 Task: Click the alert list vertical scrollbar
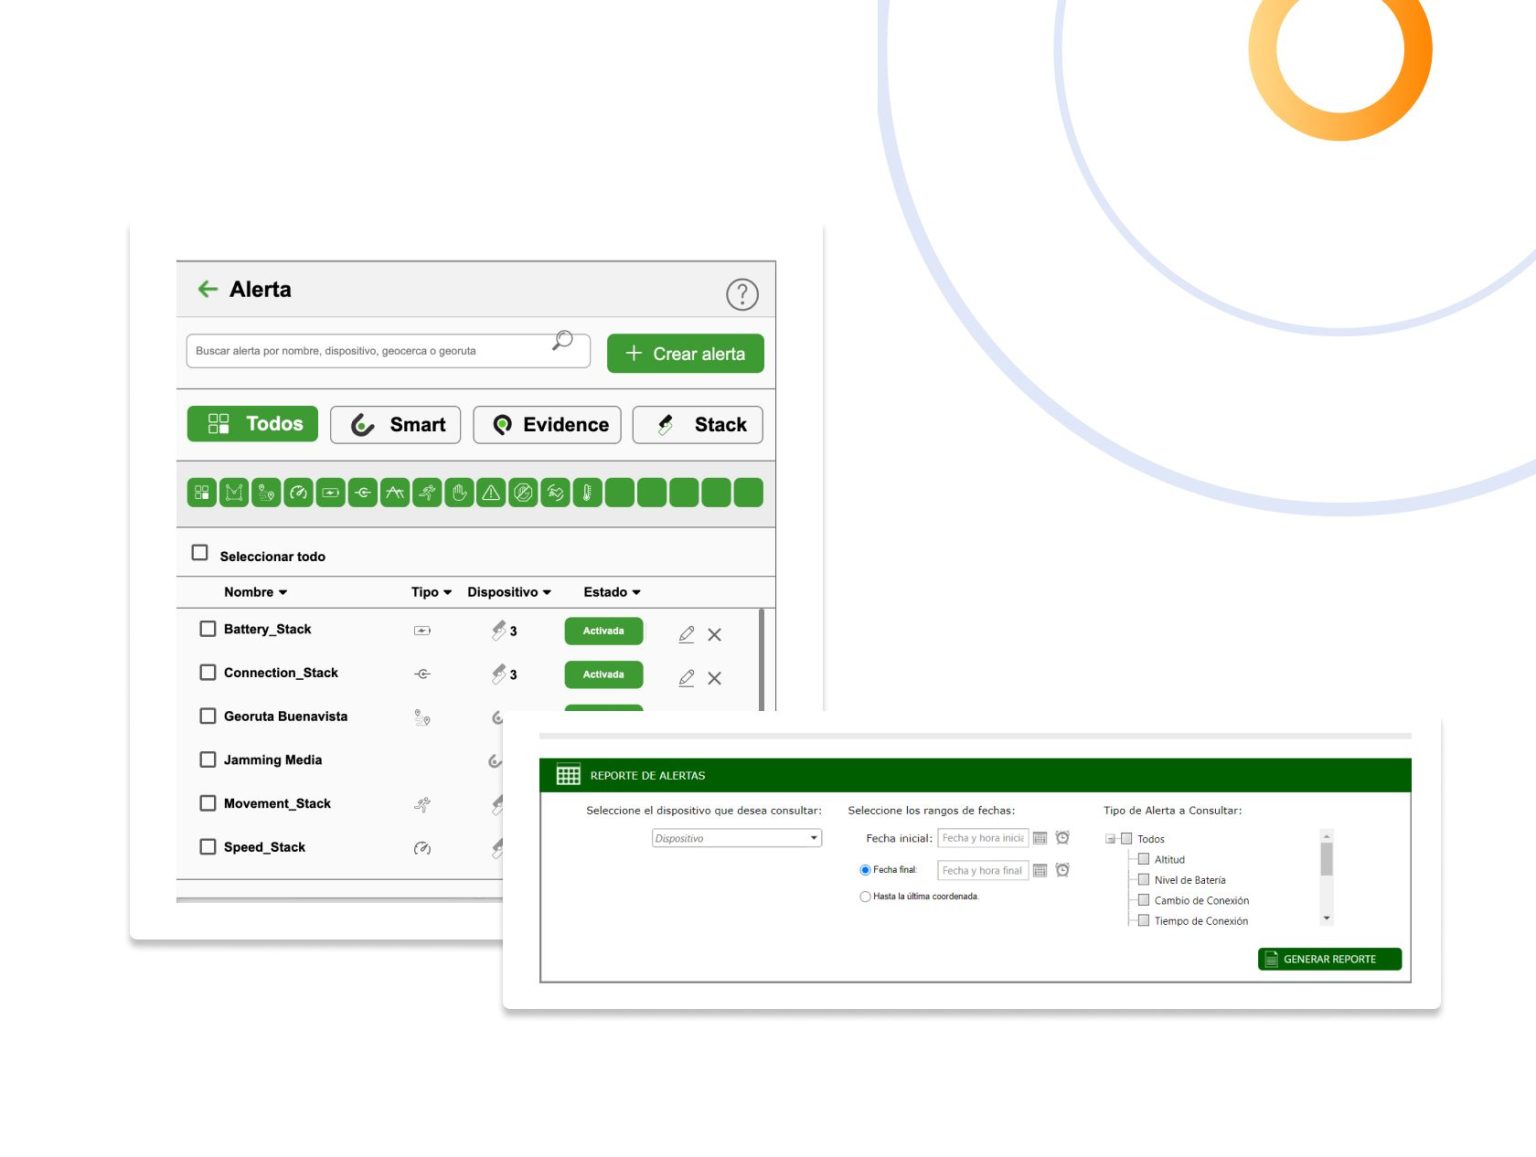coord(761,659)
